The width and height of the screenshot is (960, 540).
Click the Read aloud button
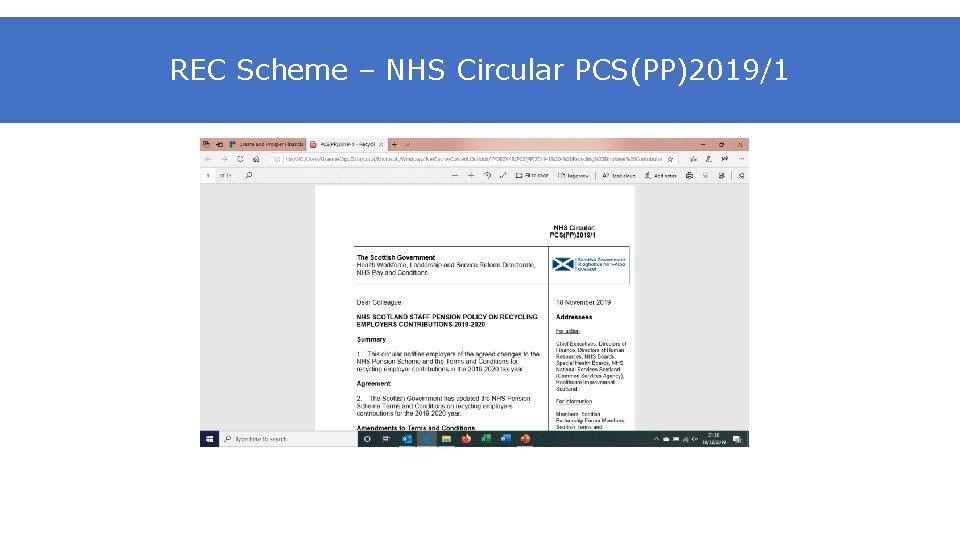[618, 176]
